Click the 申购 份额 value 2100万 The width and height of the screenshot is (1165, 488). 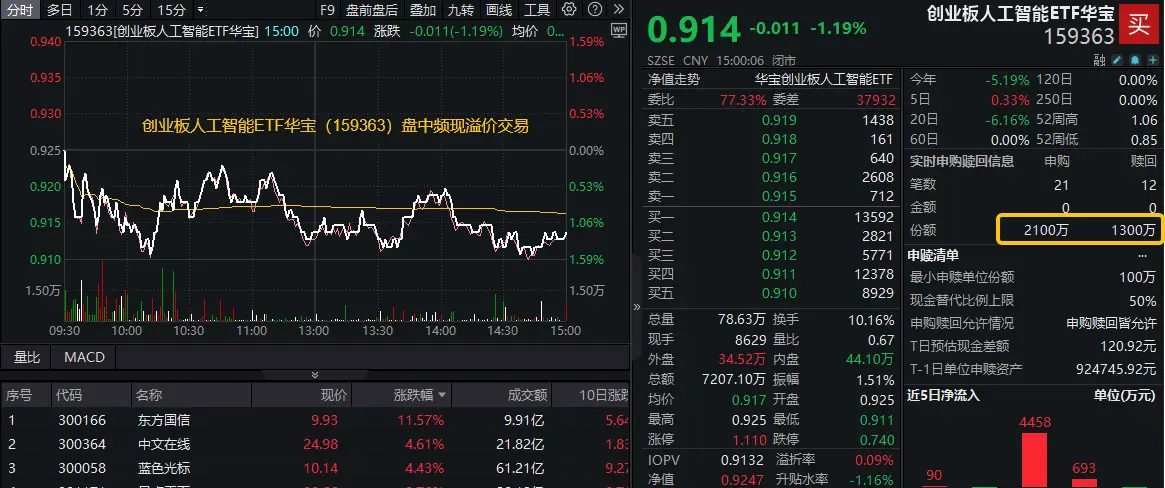[1046, 231]
